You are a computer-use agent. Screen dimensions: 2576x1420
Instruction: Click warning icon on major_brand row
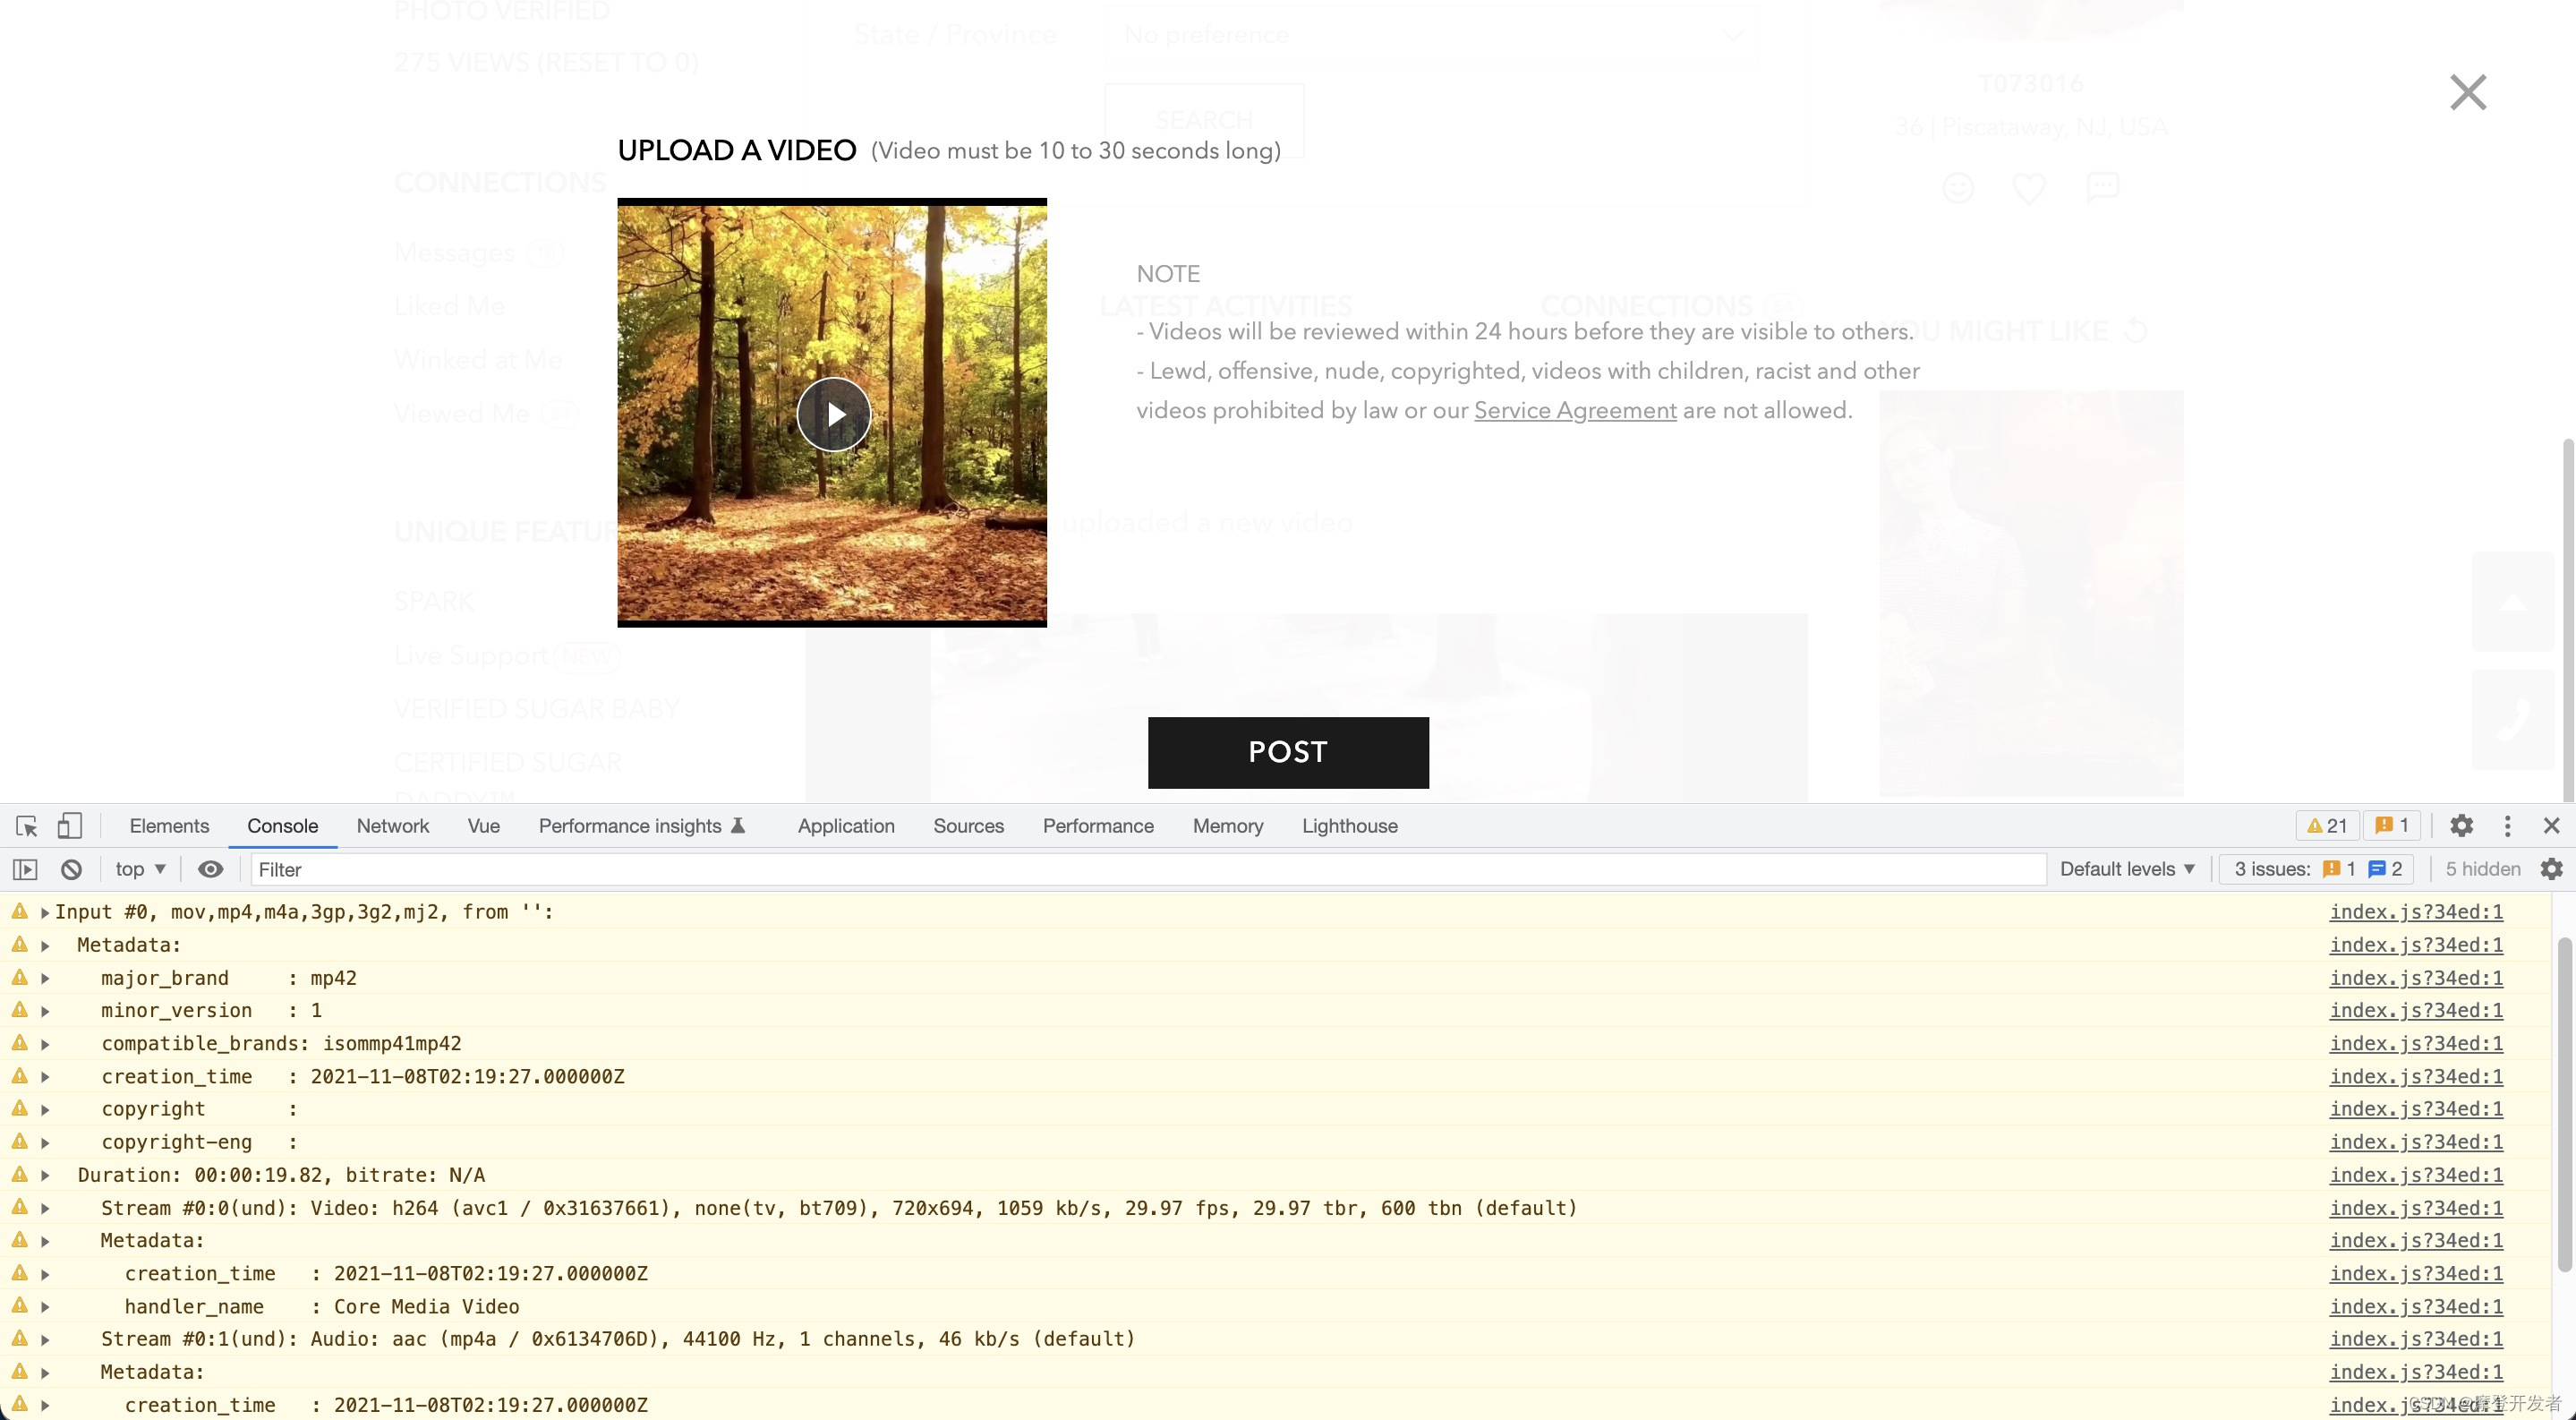[19, 977]
